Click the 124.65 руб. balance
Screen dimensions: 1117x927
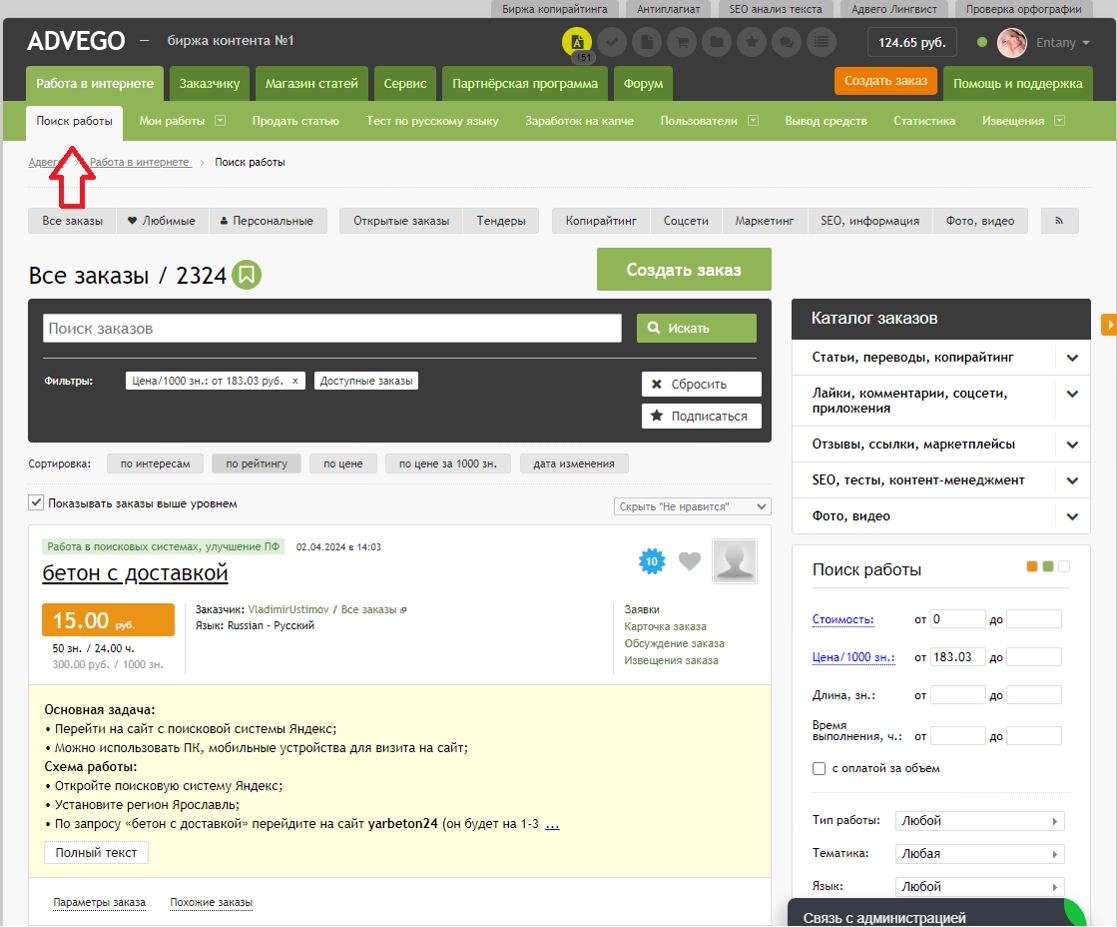point(912,42)
